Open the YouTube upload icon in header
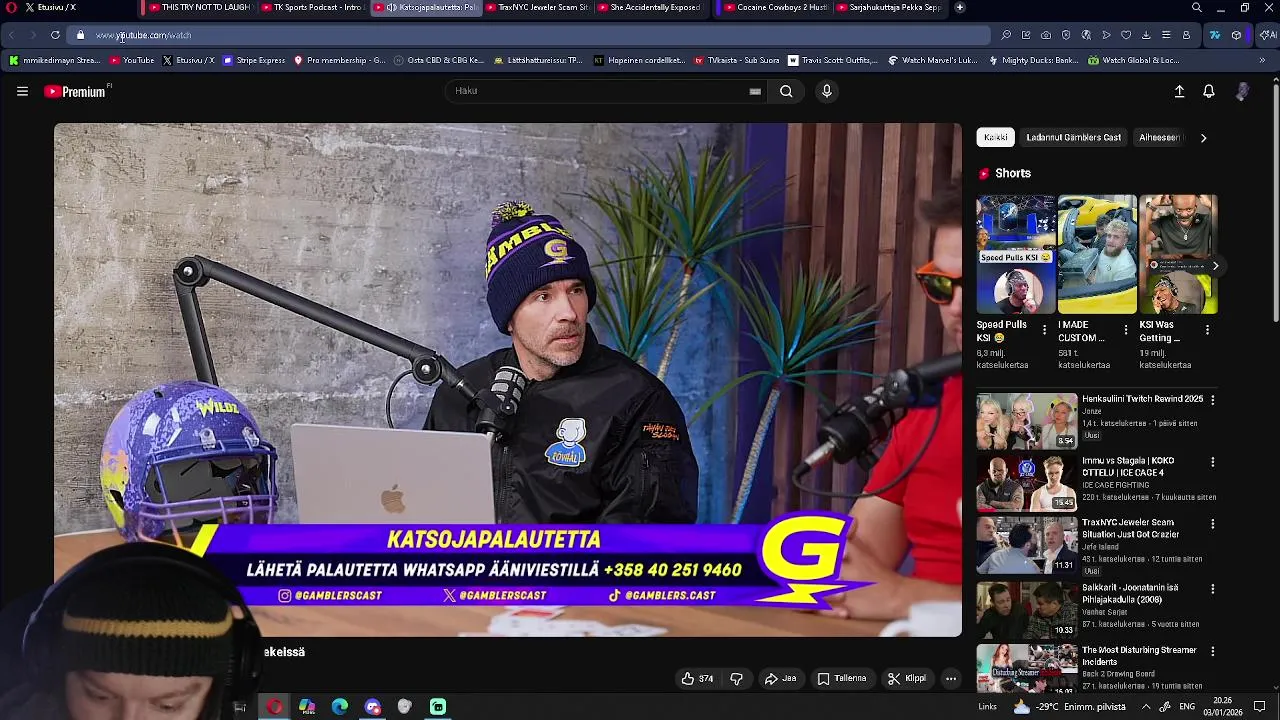 1179,91
